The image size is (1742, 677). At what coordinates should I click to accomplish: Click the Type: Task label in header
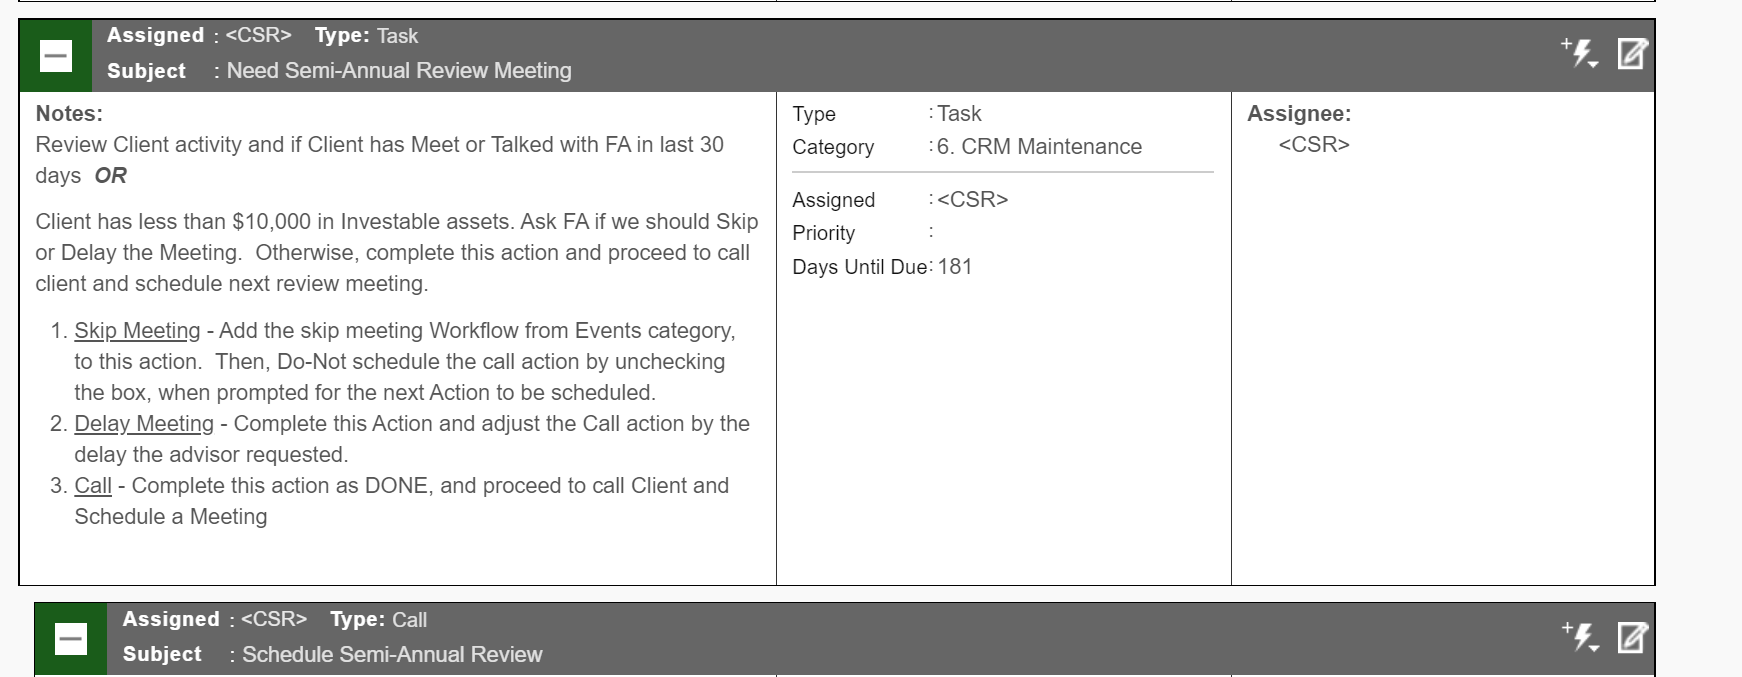pos(366,36)
